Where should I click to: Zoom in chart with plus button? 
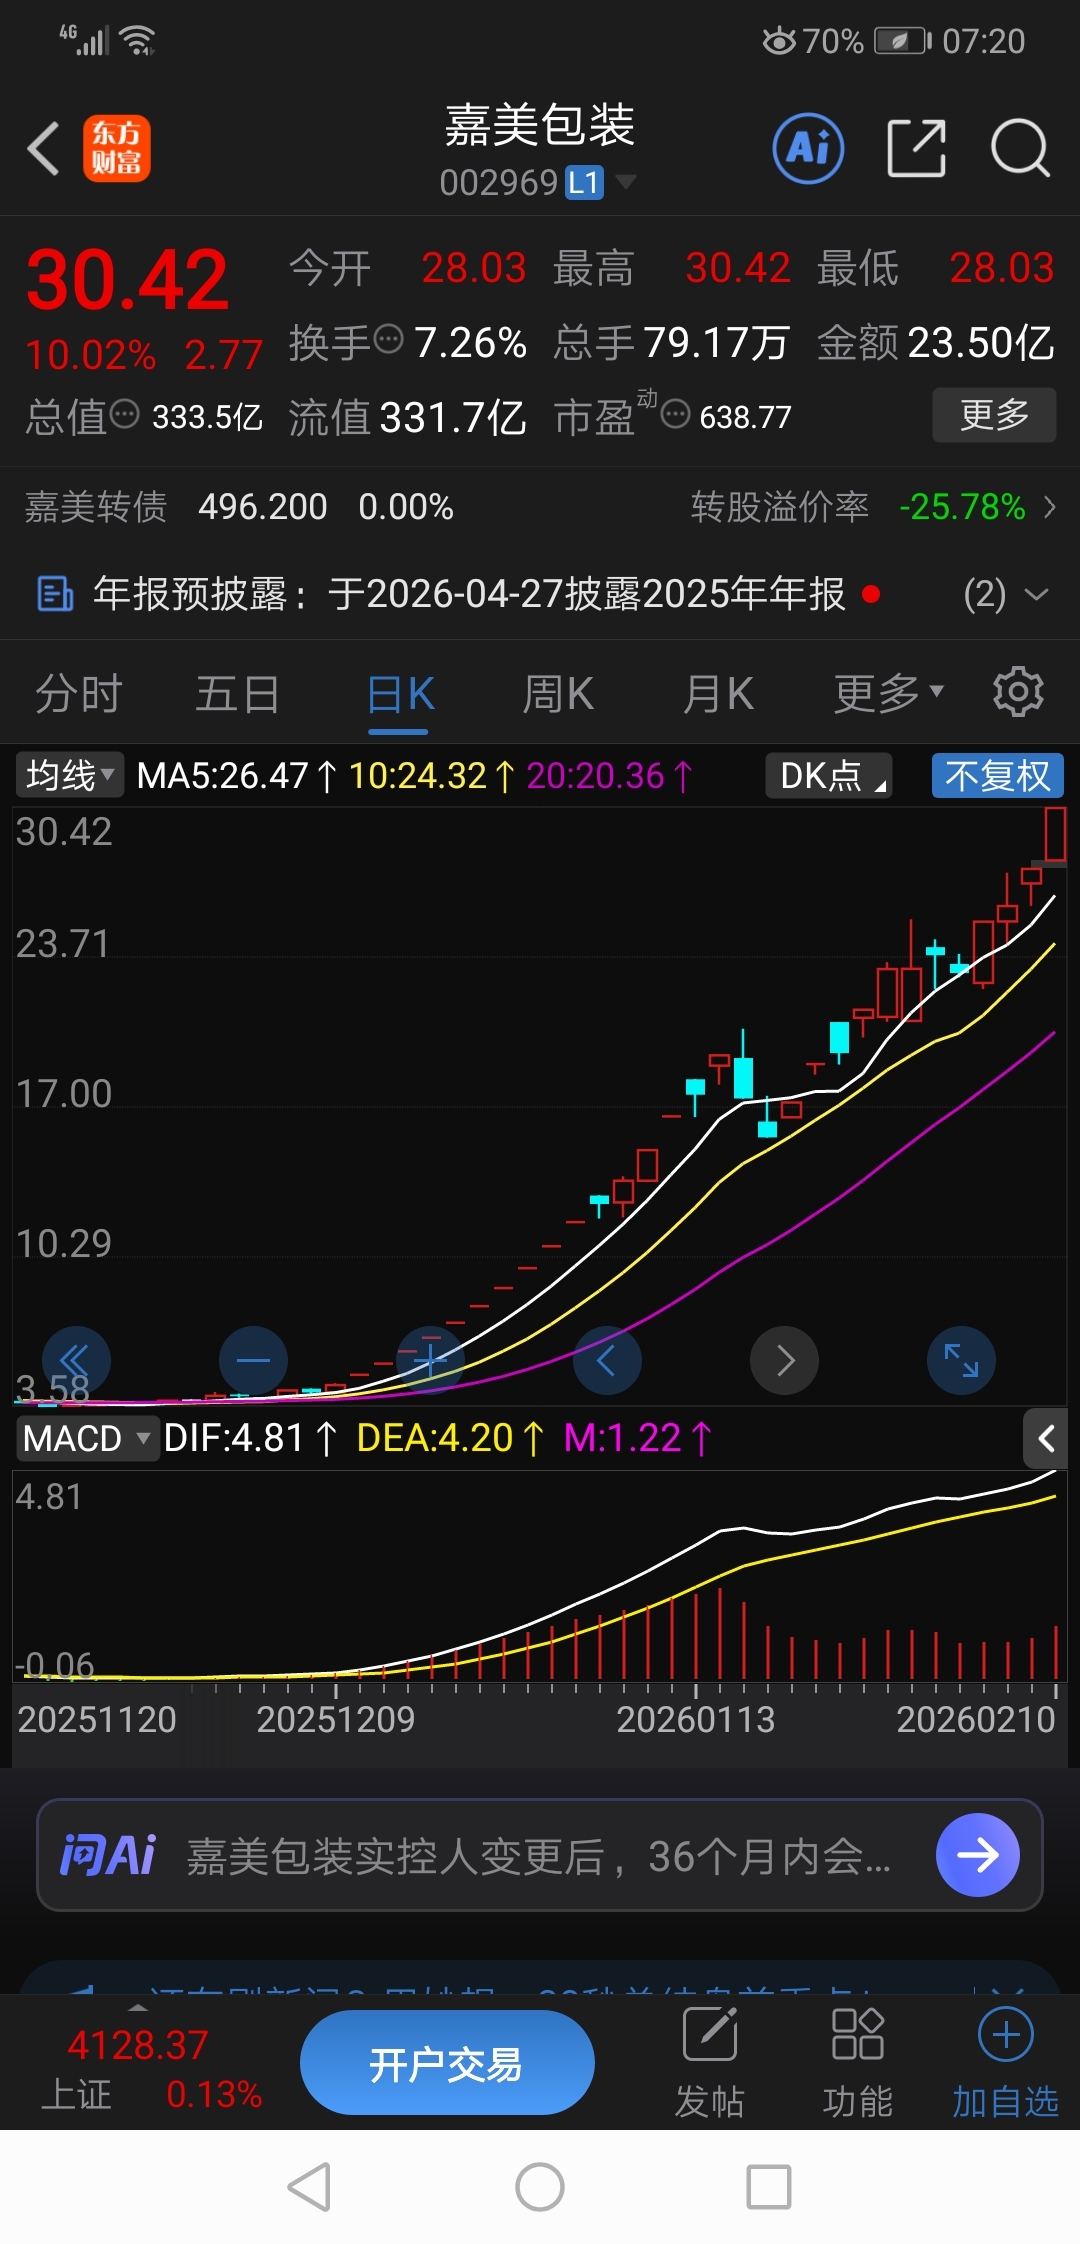[x=430, y=1360]
